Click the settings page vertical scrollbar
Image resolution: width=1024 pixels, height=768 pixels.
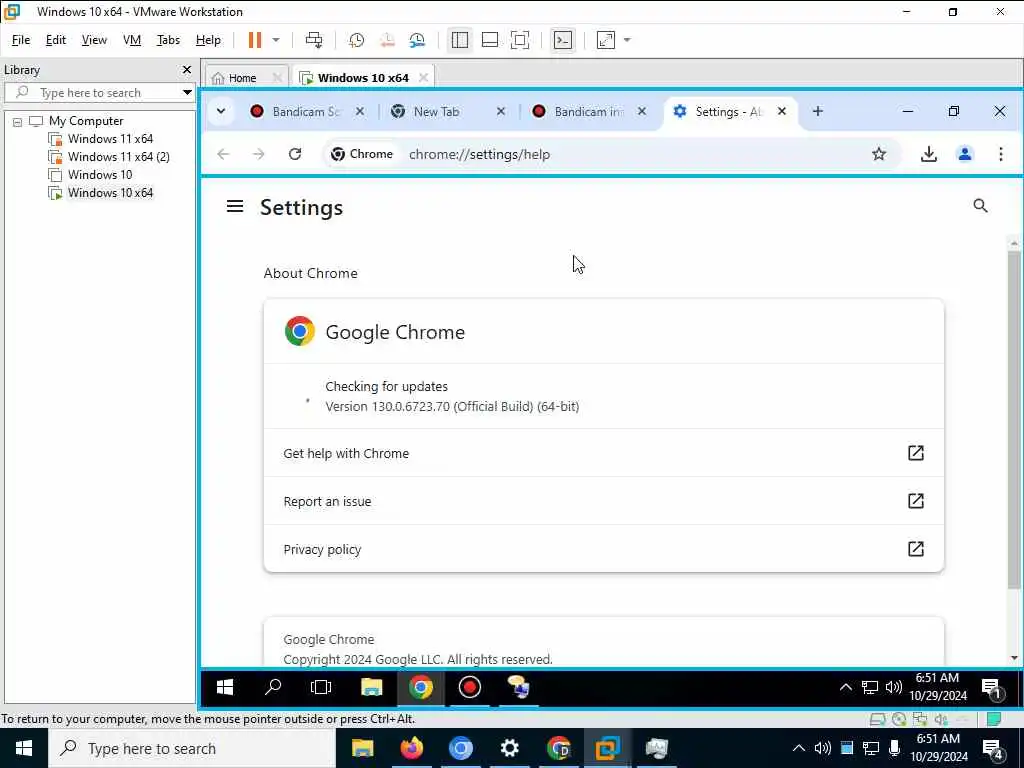tap(1014, 419)
